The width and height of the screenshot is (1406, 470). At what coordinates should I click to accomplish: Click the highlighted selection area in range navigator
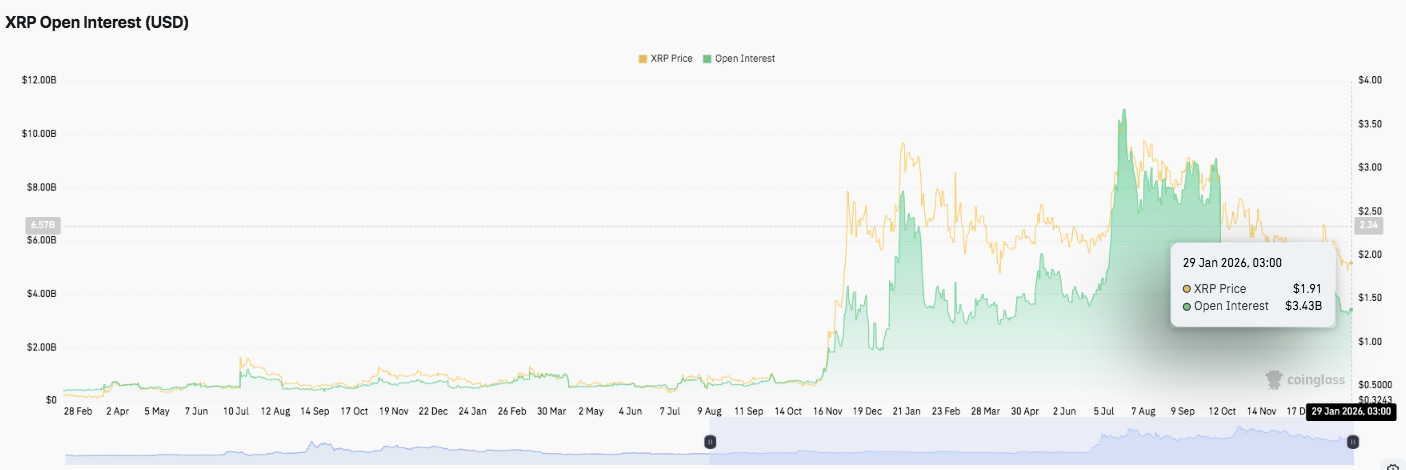coord(1030,441)
